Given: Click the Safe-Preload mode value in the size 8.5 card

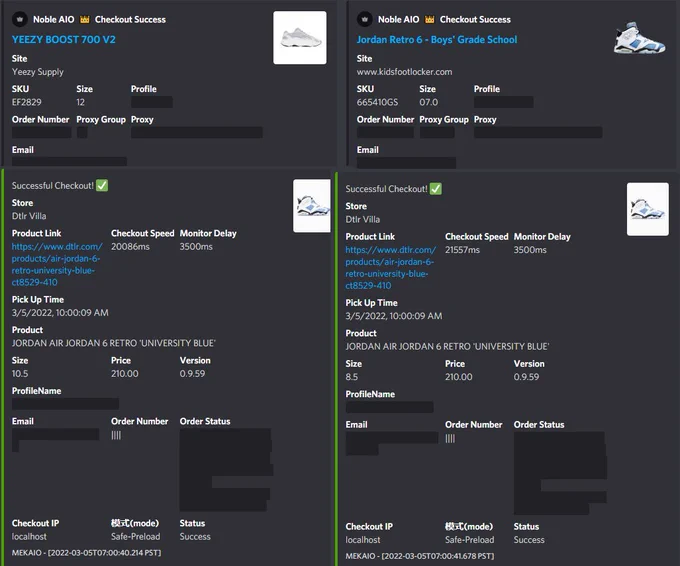Looking at the screenshot, I should (x=470, y=540).
